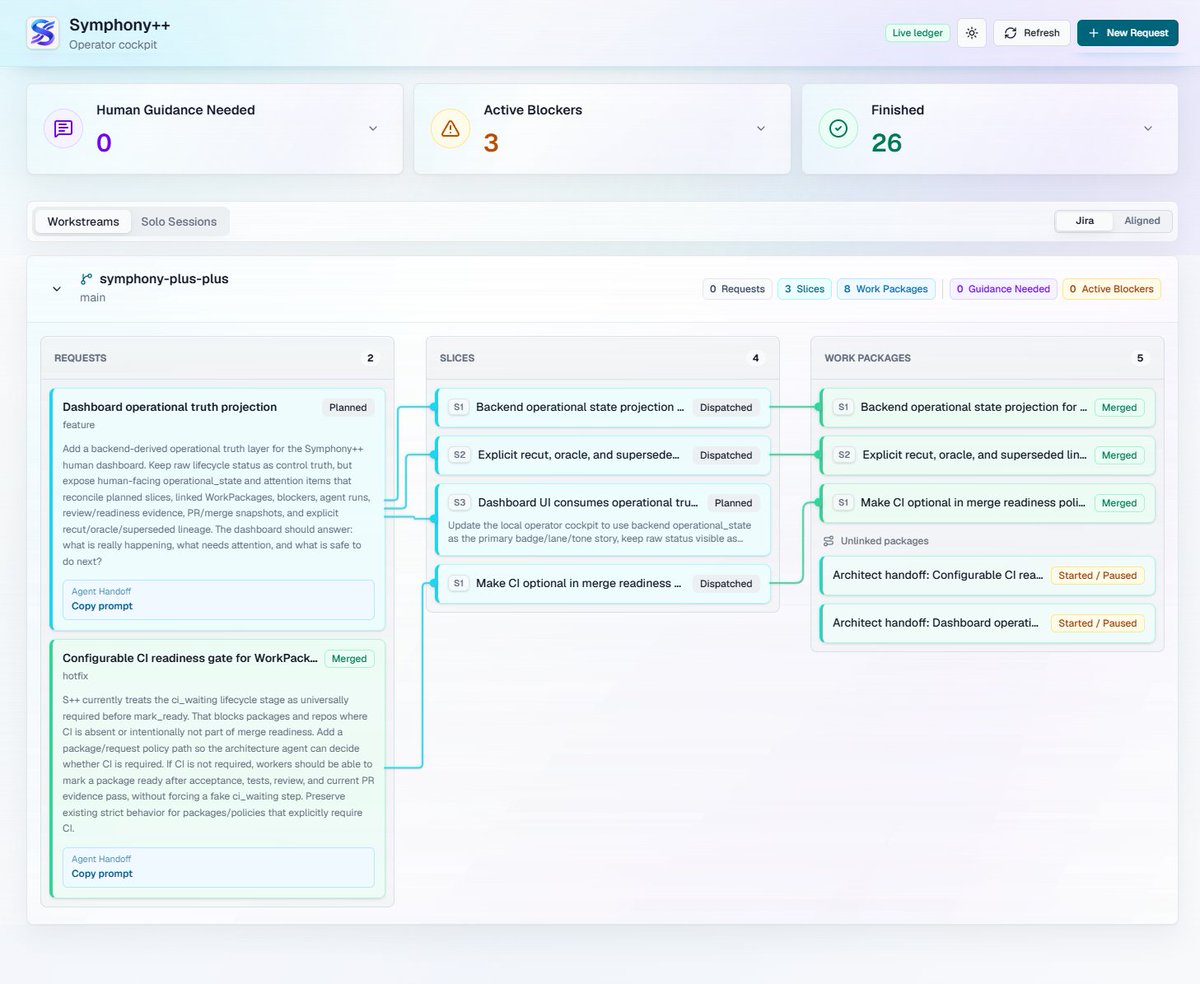
Task: Copy prompt for Configurable CI readiness request
Action: [102, 874]
